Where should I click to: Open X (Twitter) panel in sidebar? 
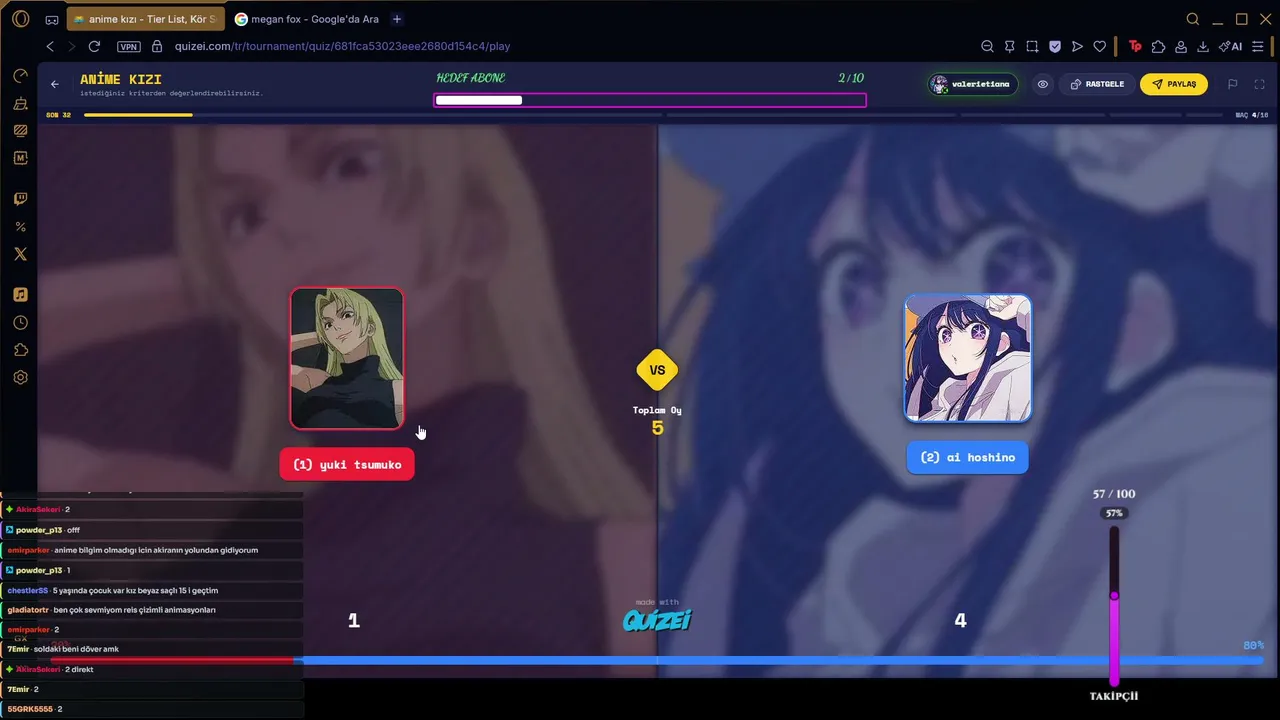click(x=20, y=254)
